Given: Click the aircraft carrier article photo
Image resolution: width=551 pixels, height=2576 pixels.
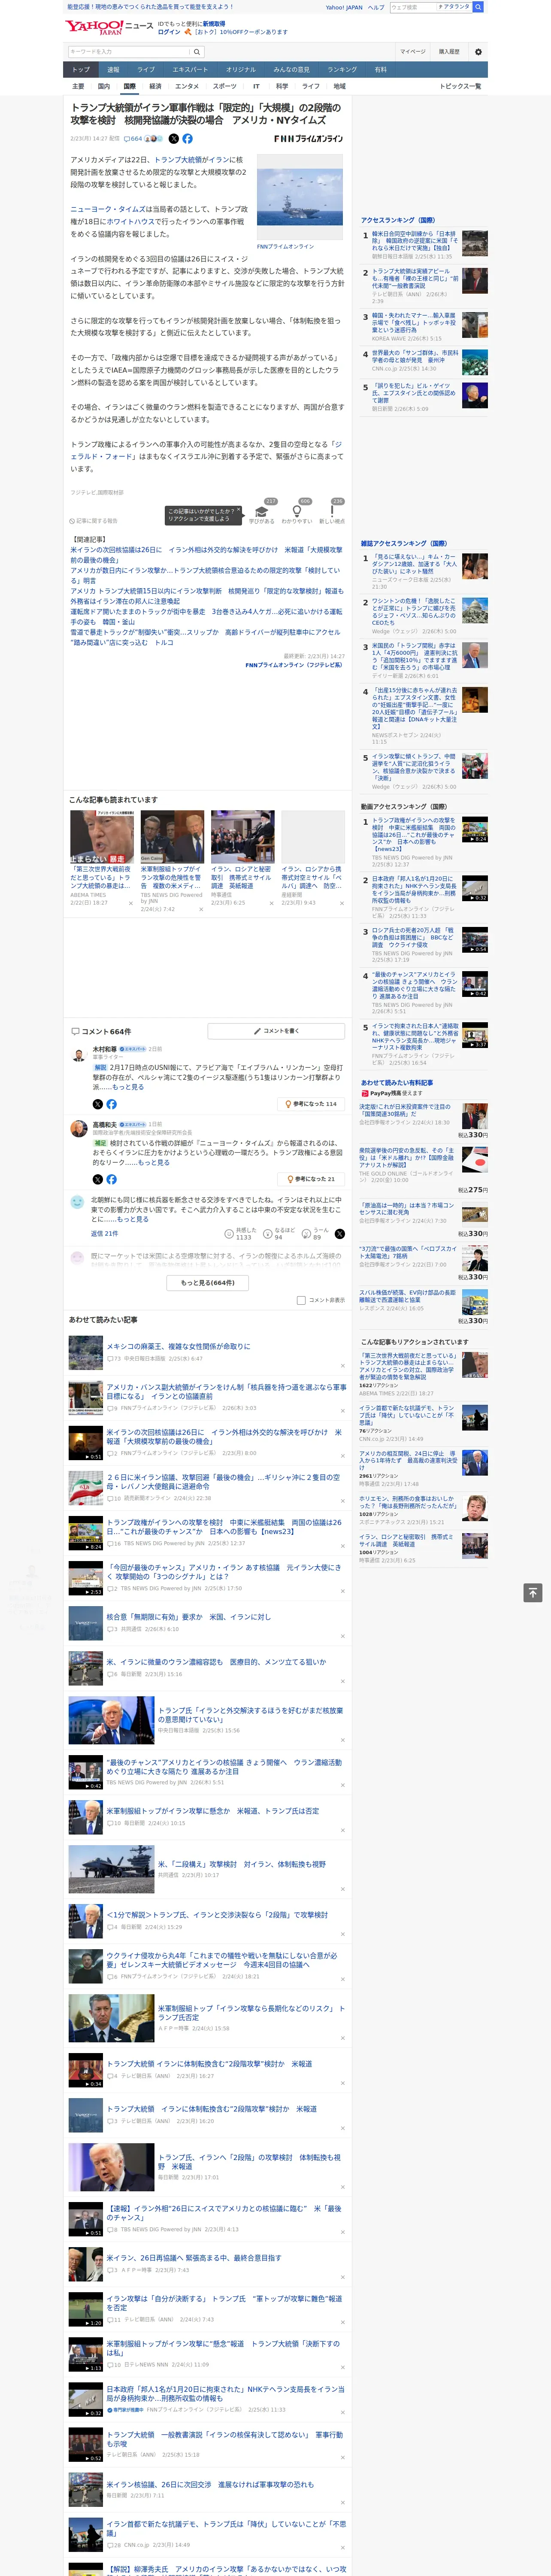Looking at the screenshot, I should tap(299, 197).
